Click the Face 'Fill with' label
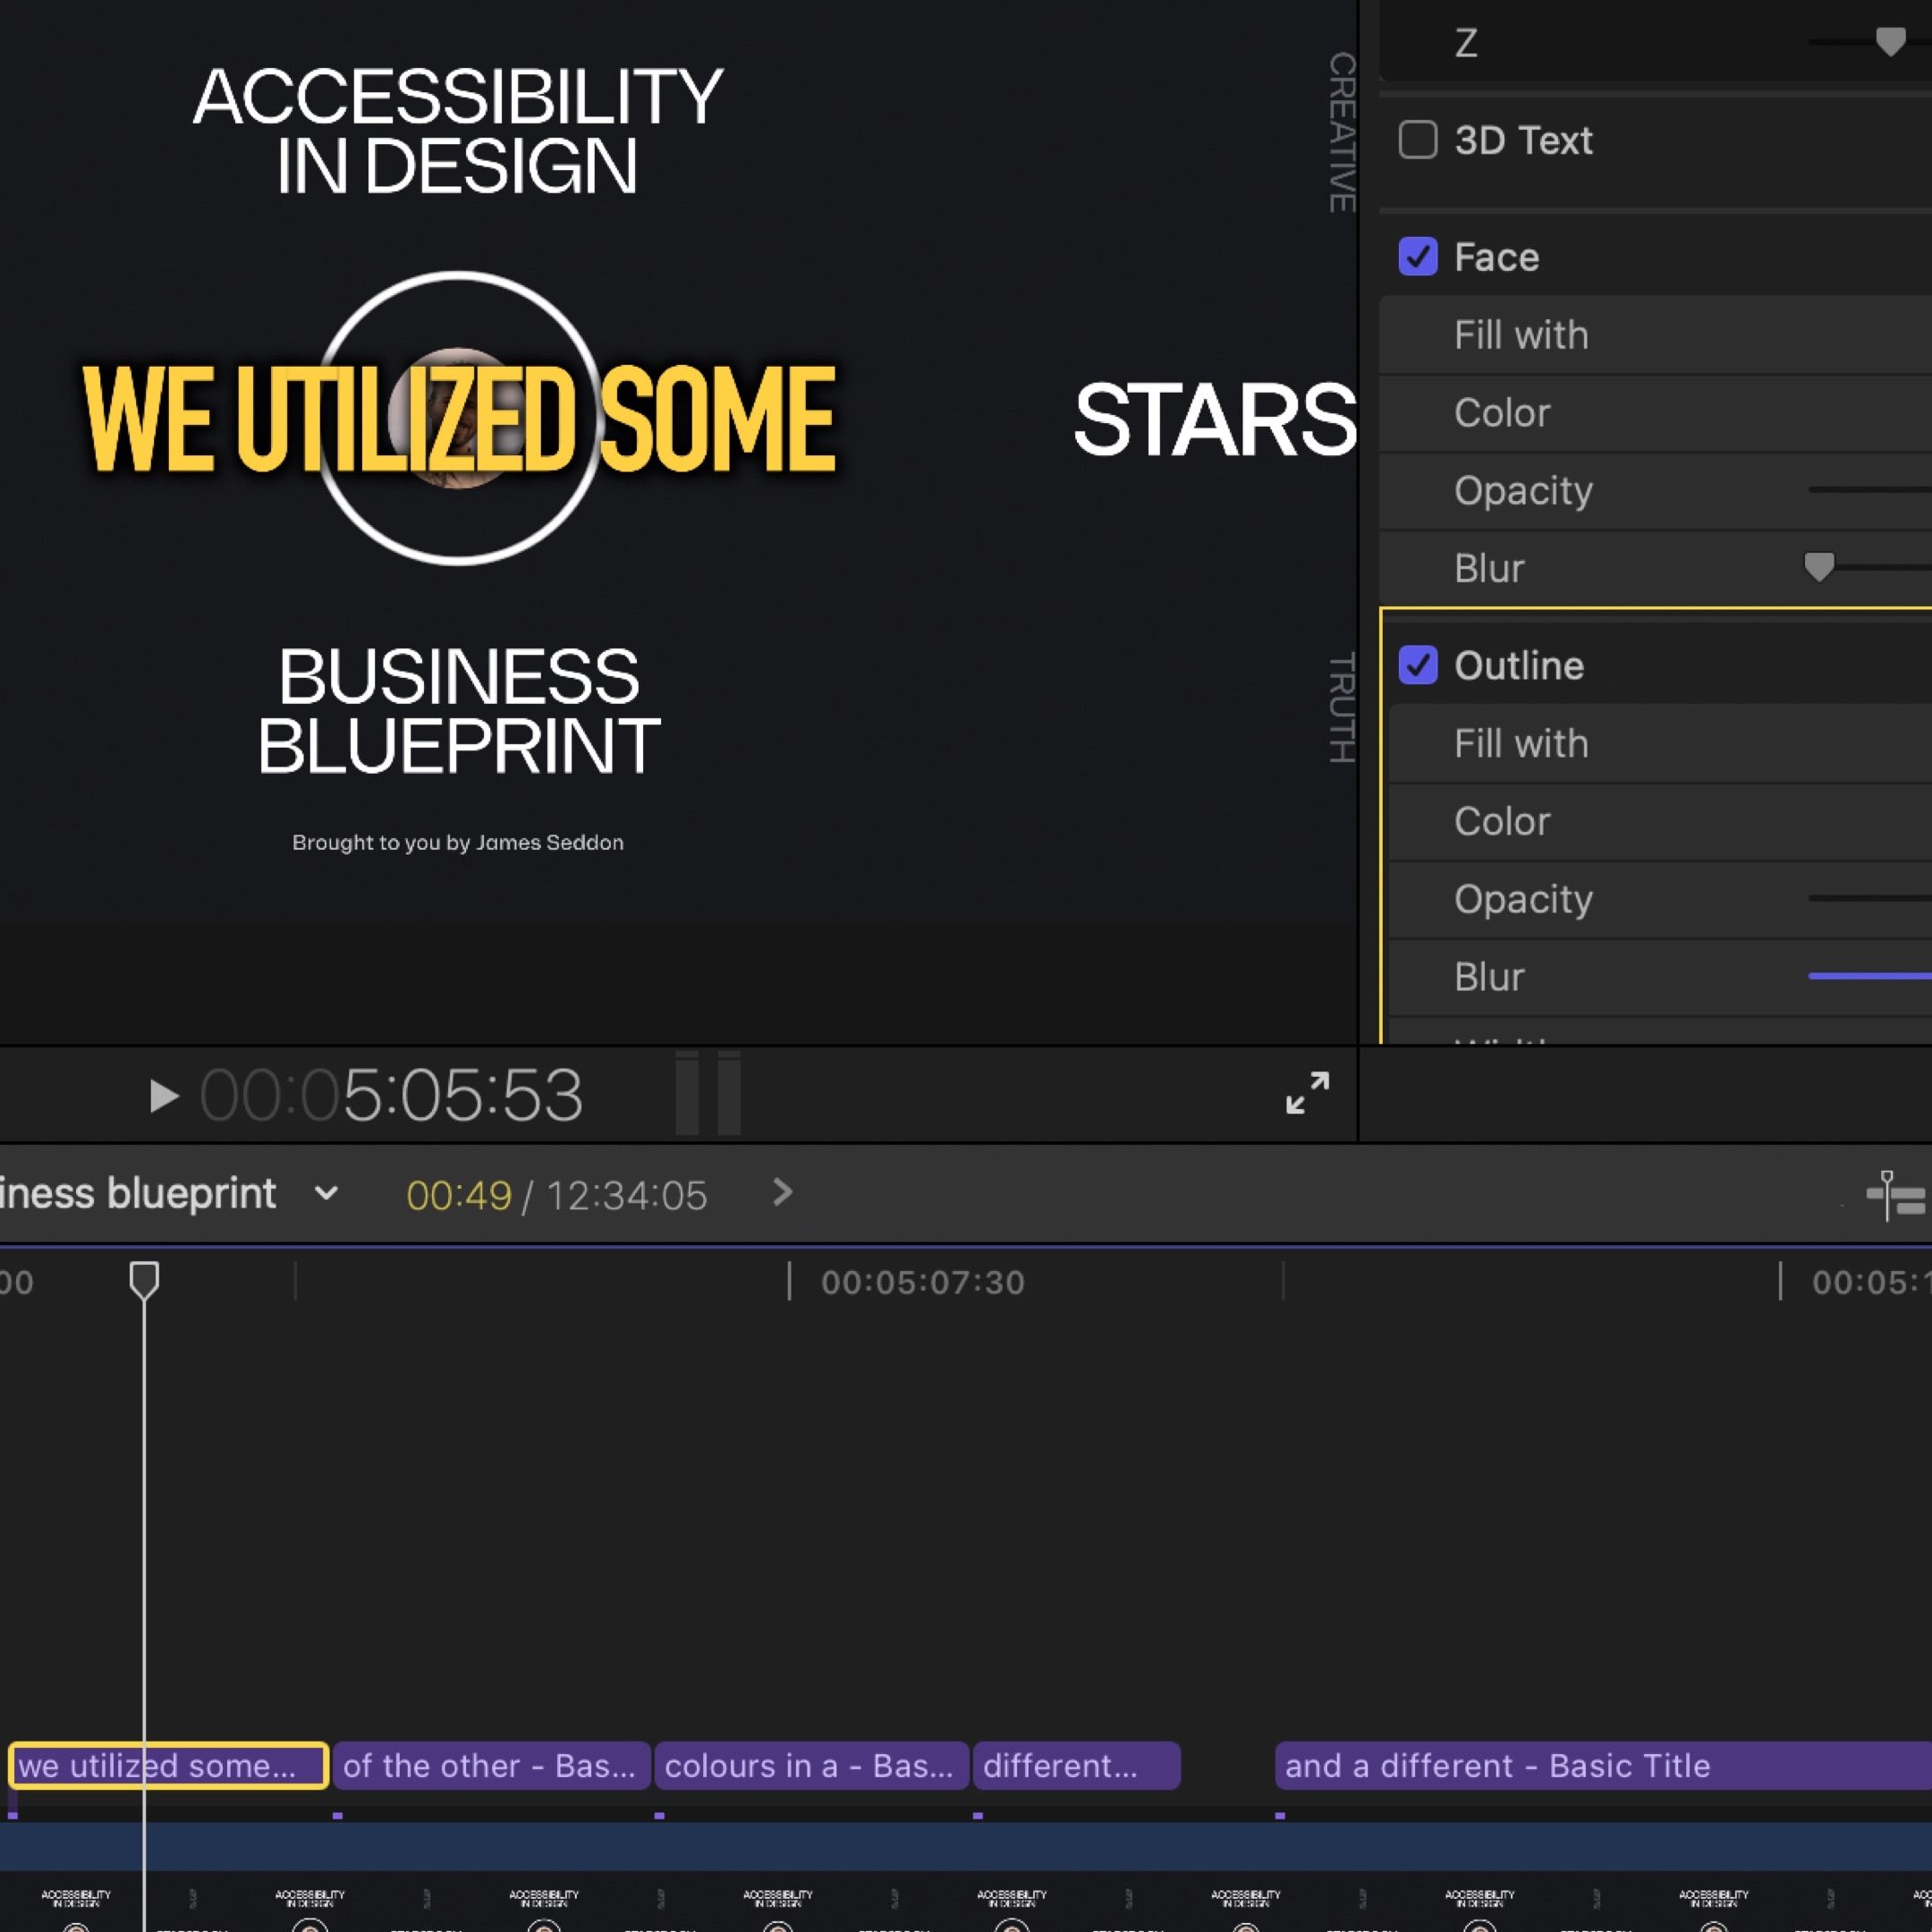The width and height of the screenshot is (1932, 1932). point(1521,335)
